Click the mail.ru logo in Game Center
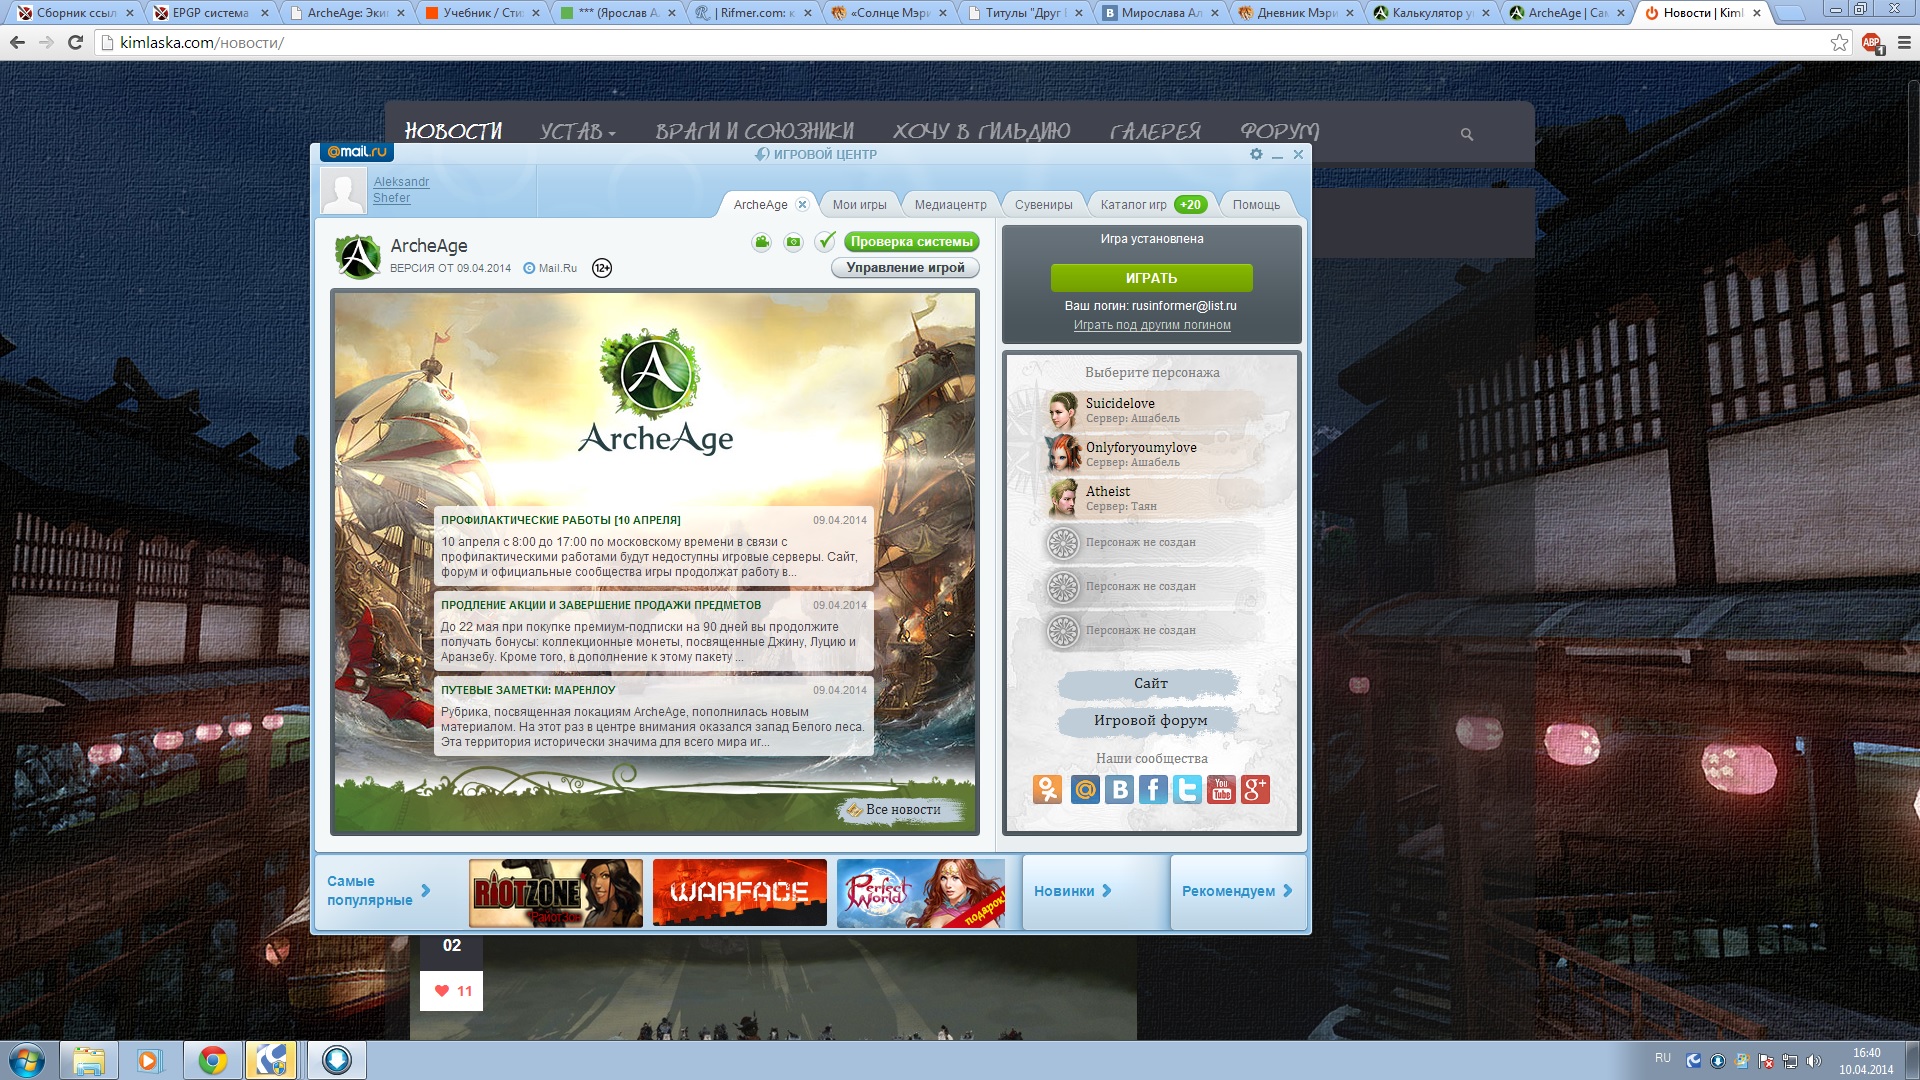The width and height of the screenshot is (1920, 1080). pyautogui.click(x=357, y=152)
